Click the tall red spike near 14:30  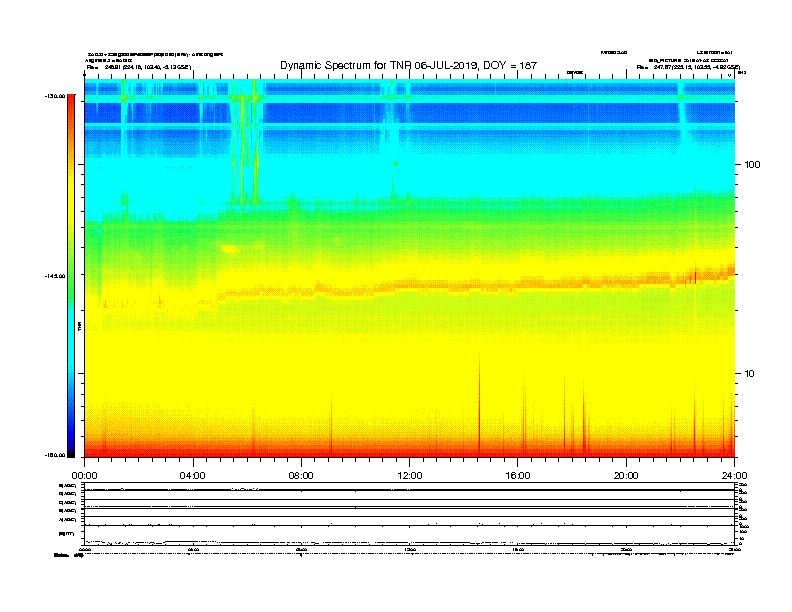[x=479, y=404]
